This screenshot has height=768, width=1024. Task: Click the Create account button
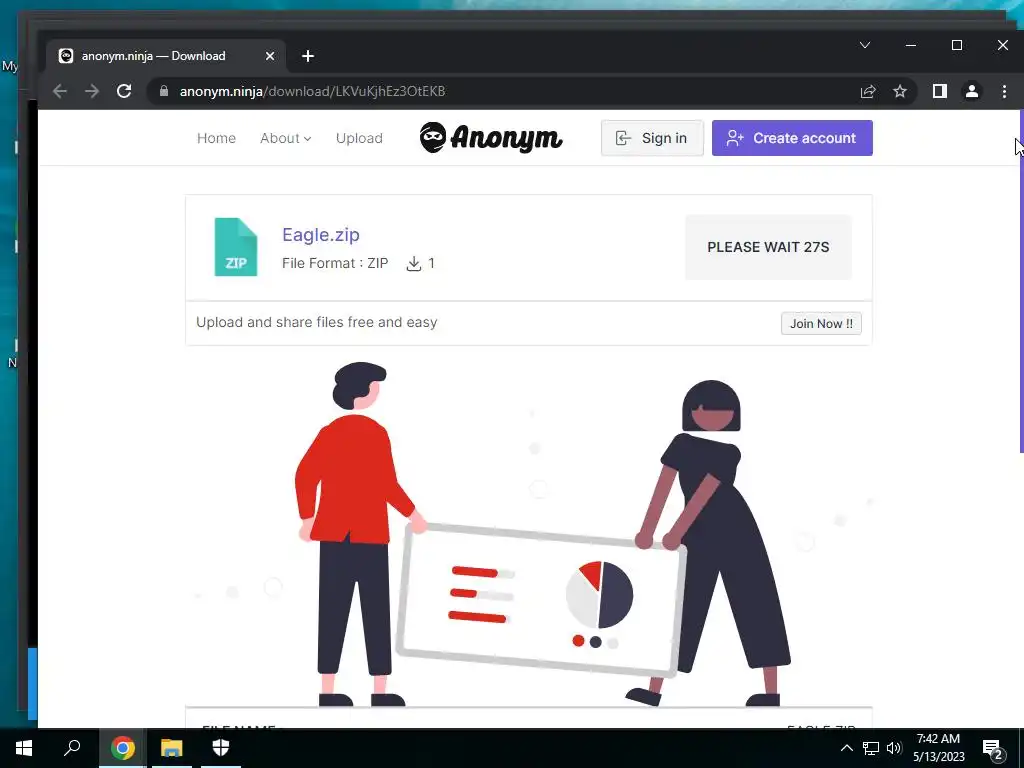tap(792, 138)
